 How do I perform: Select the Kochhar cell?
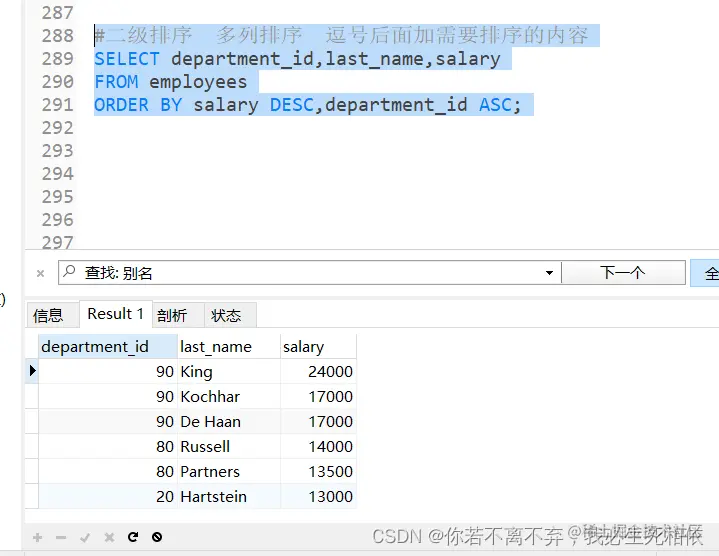(x=229, y=396)
